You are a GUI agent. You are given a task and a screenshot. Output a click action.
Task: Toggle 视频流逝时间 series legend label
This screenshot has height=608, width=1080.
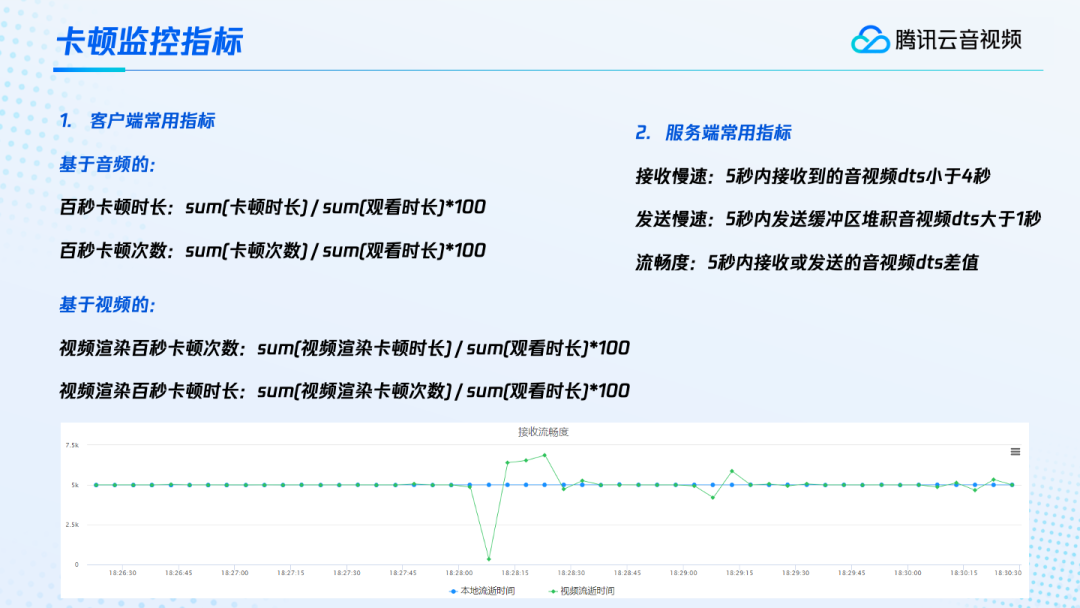pyautogui.click(x=587, y=591)
